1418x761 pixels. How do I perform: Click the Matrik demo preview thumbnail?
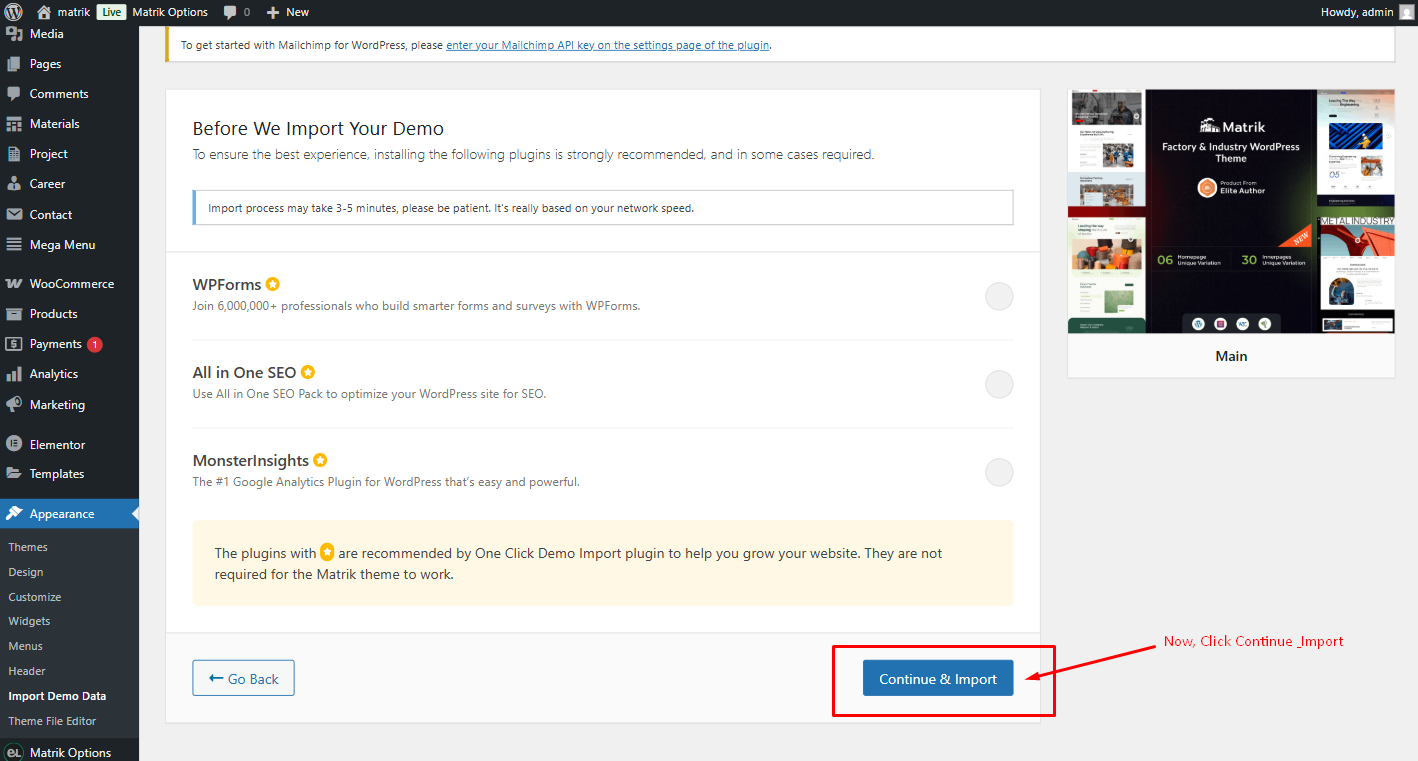1231,211
